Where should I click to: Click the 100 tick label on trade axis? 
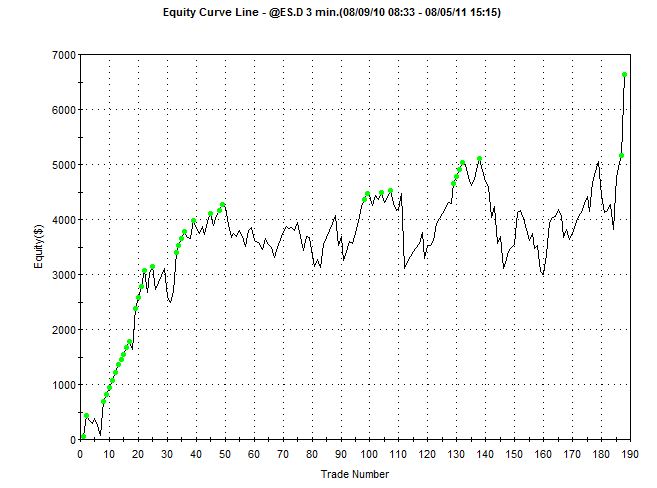370,454
